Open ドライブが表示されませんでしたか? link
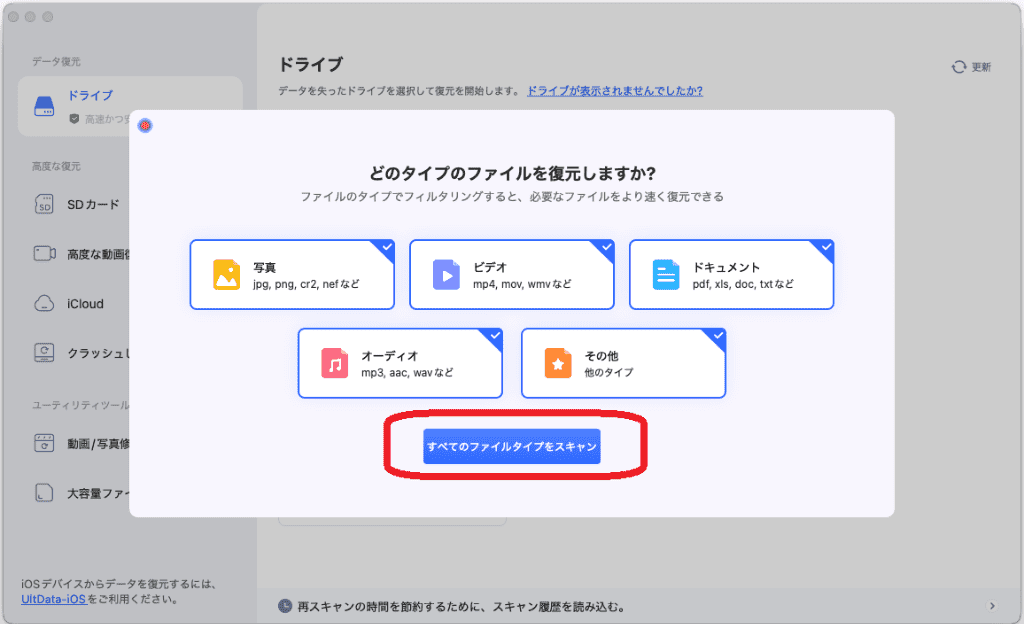Viewport: 1024px width, 624px height. 615,91
